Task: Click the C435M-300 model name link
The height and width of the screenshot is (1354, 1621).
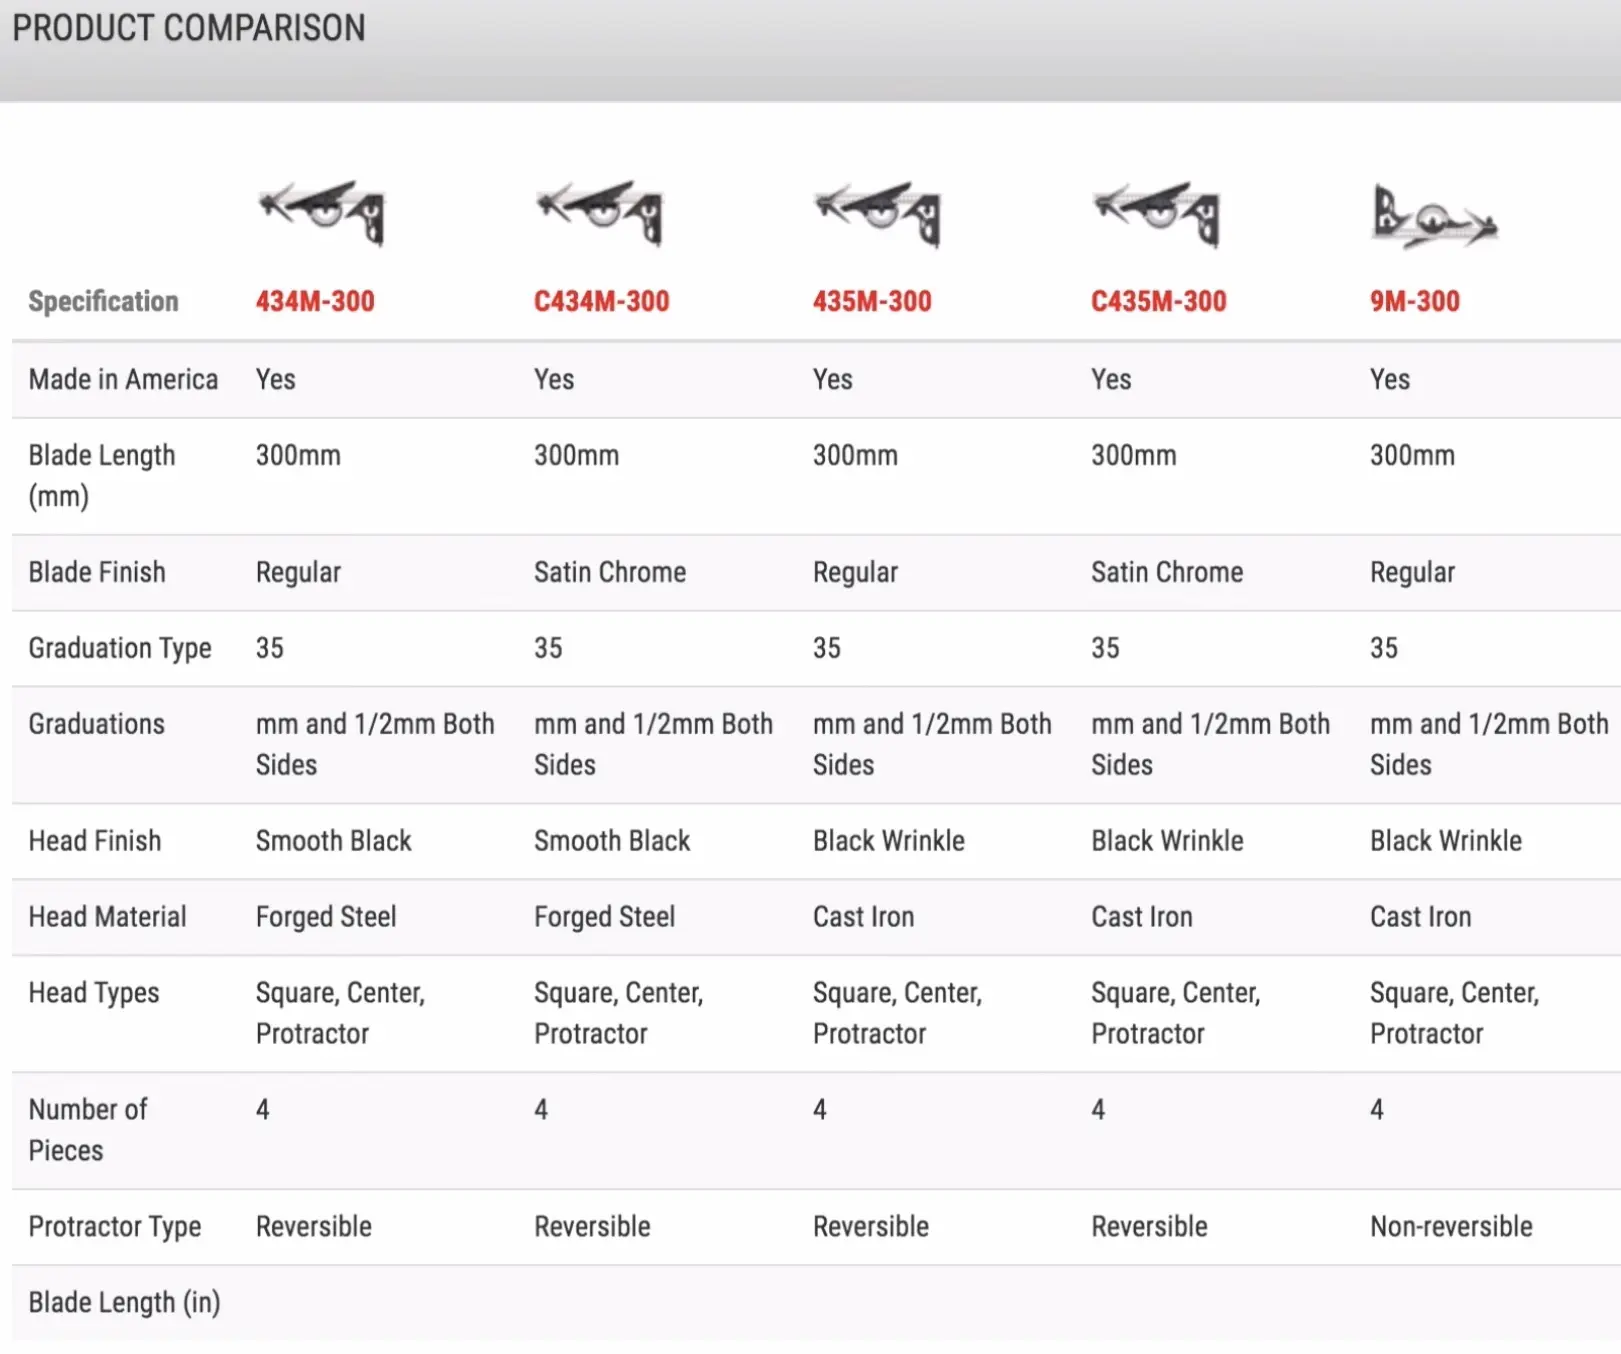Action: pos(1158,301)
